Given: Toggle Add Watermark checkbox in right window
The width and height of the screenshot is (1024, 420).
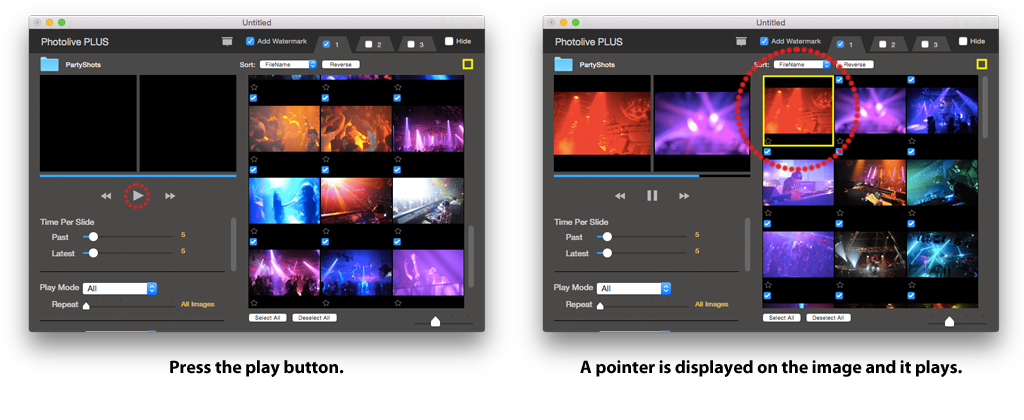Looking at the screenshot, I should point(764,41).
